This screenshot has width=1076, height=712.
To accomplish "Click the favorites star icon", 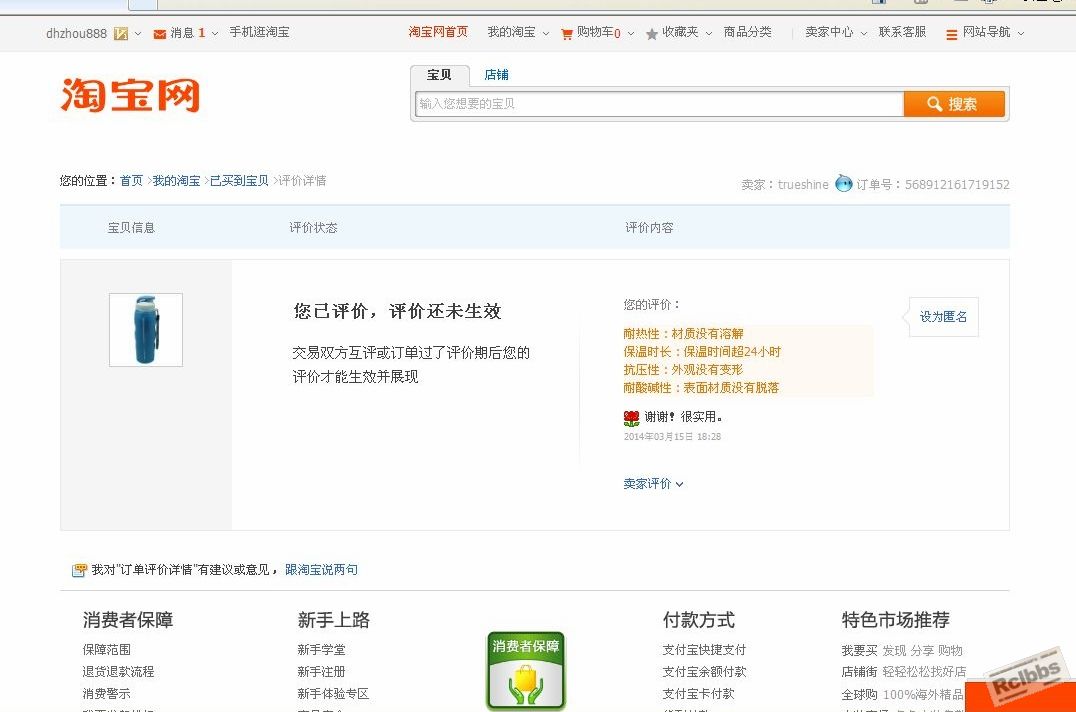I will click(651, 34).
